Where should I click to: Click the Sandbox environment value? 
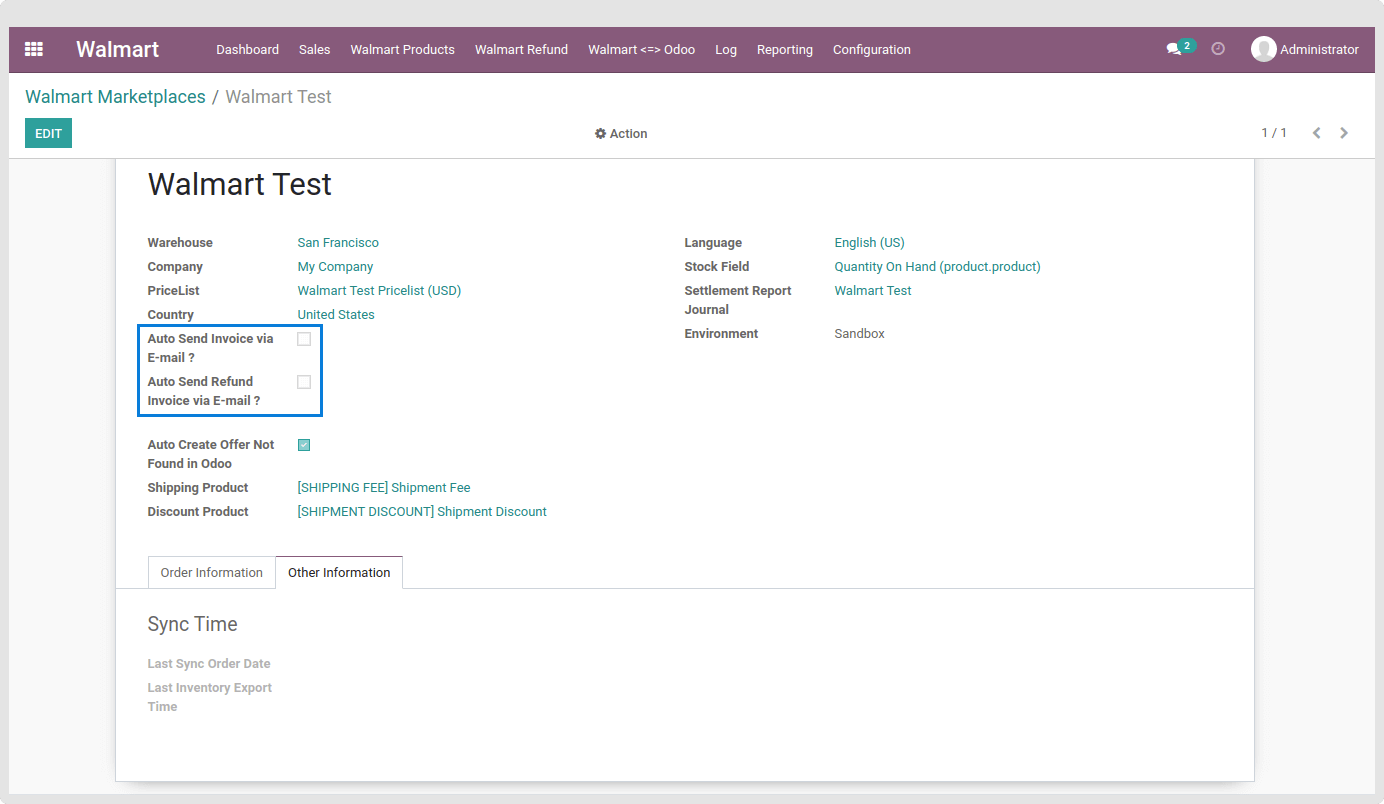(860, 334)
